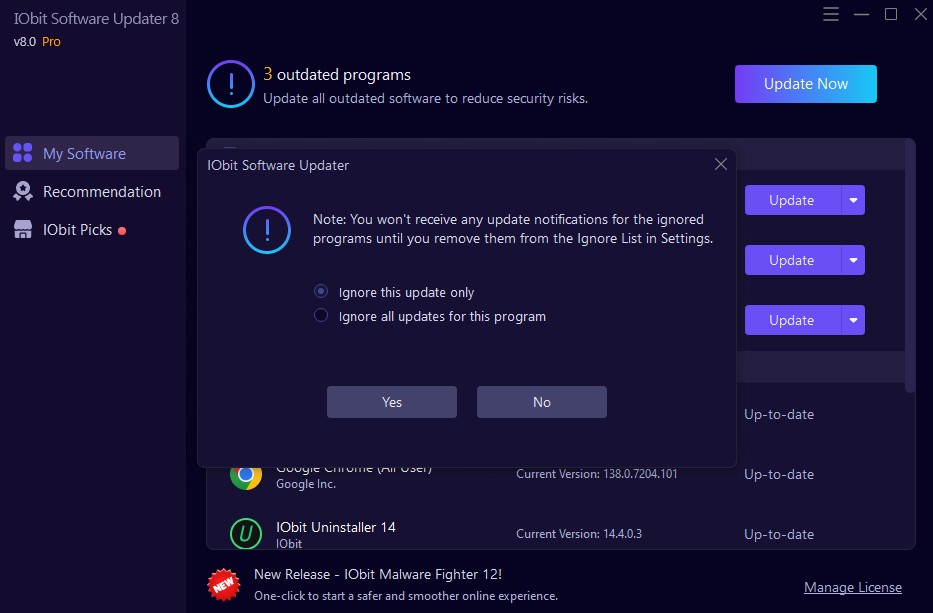Click the Recommendation badge icon
933x613 pixels.
[22, 191]
